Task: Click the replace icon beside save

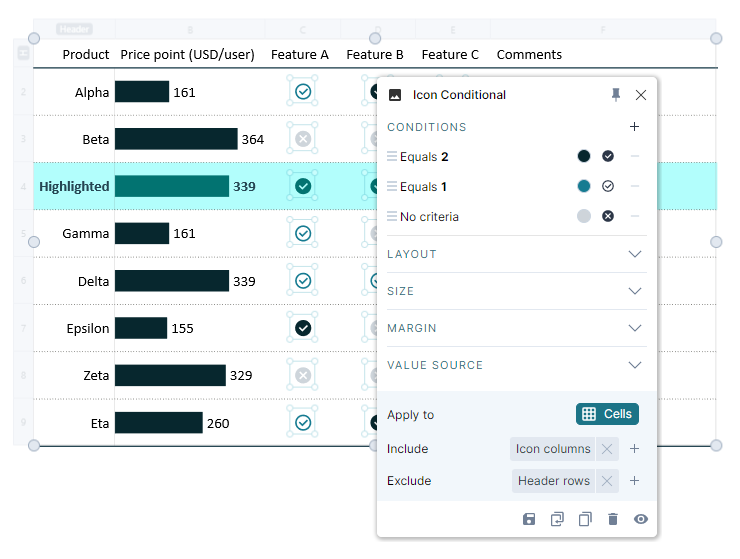Action: coord(557,519)
